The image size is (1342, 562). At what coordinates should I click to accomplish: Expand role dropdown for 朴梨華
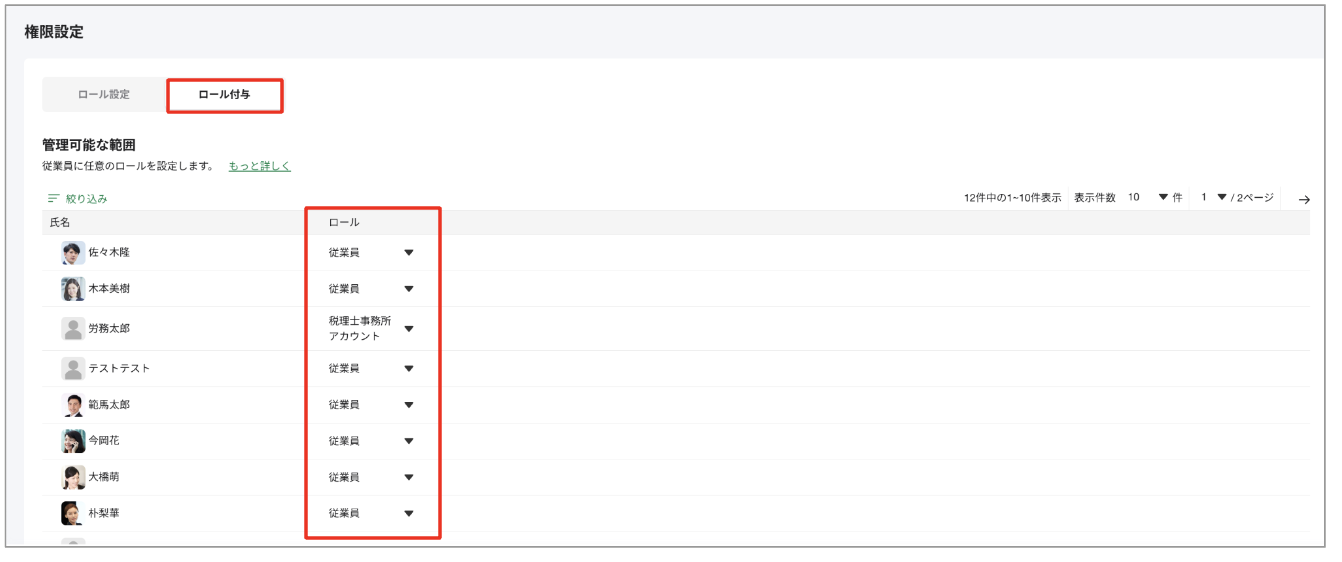pyautogui.click(x=408, y=513)
